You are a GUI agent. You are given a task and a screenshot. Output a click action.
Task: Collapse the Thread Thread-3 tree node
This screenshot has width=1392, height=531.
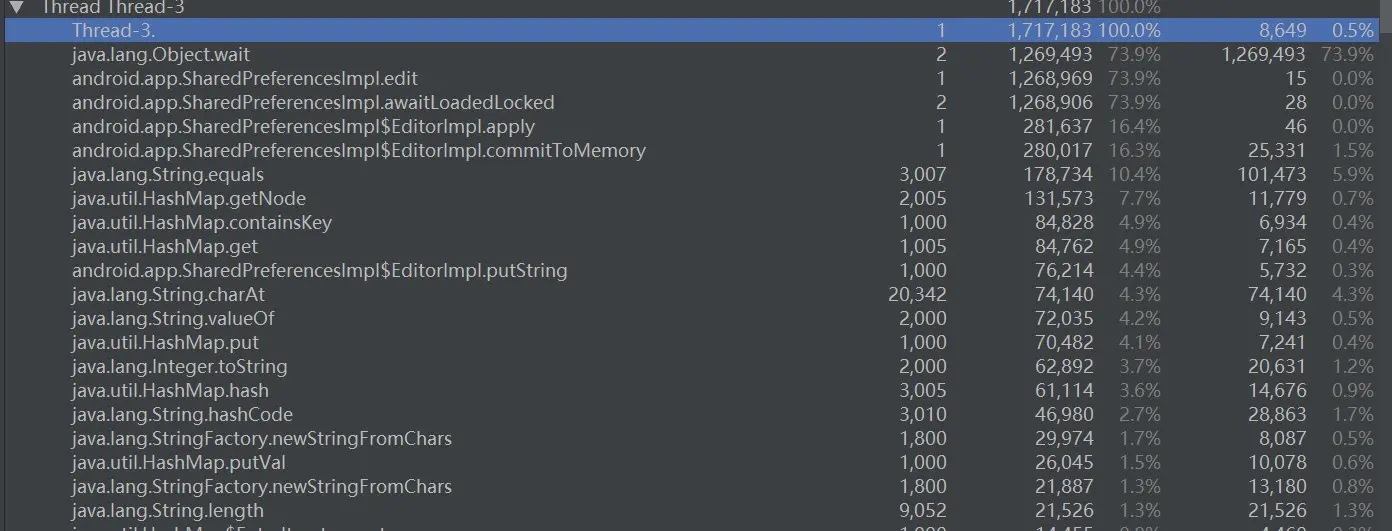tap(16, 7)
